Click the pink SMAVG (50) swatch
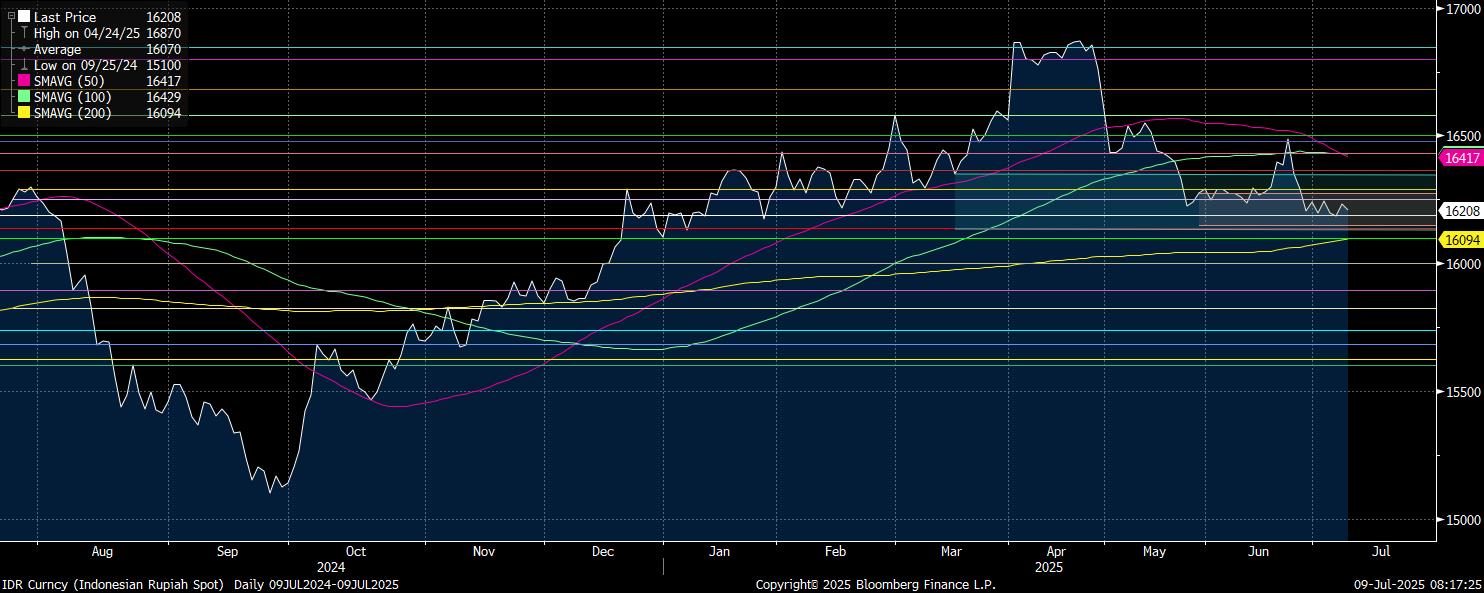 (x=24, y=81)
